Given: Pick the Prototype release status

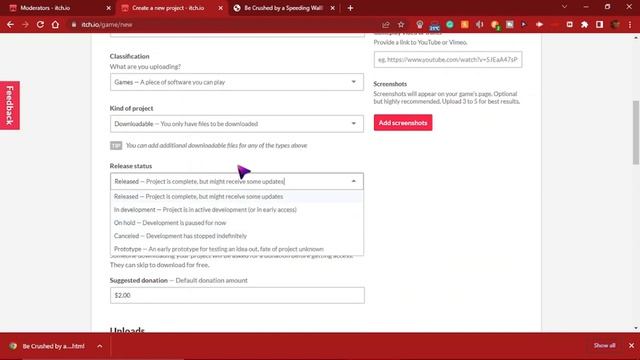Looking at the screenshot, I should click(237, 249).
